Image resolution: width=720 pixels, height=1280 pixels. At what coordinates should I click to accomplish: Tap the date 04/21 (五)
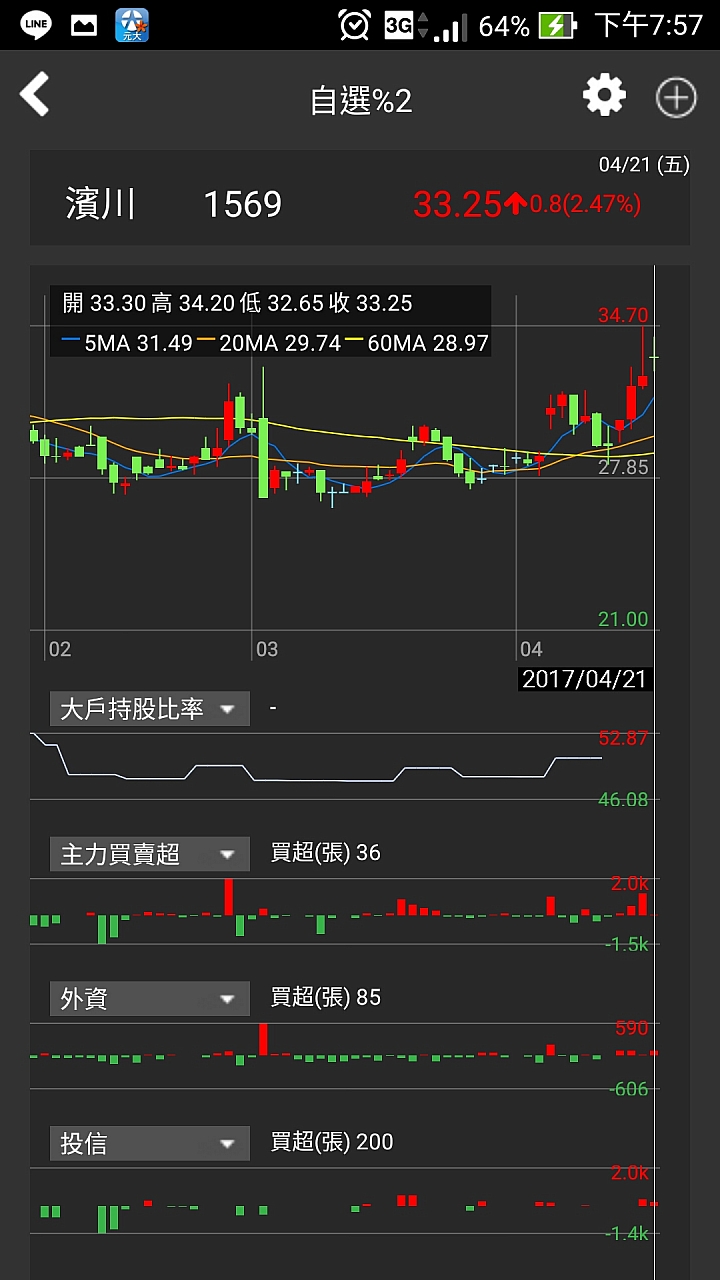(x=644, y=165)
